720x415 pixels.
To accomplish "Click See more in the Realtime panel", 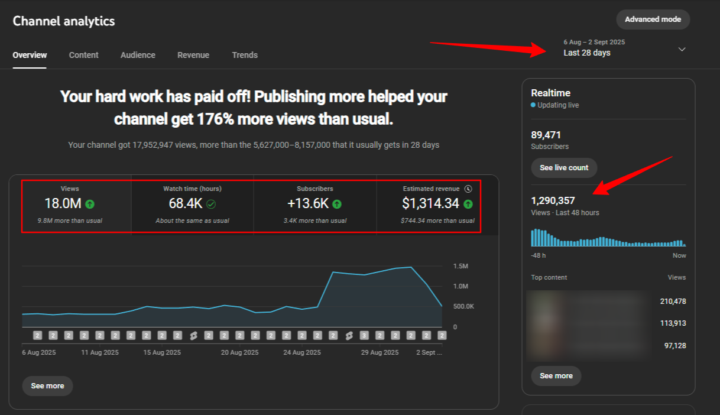I will coord(556,376).
